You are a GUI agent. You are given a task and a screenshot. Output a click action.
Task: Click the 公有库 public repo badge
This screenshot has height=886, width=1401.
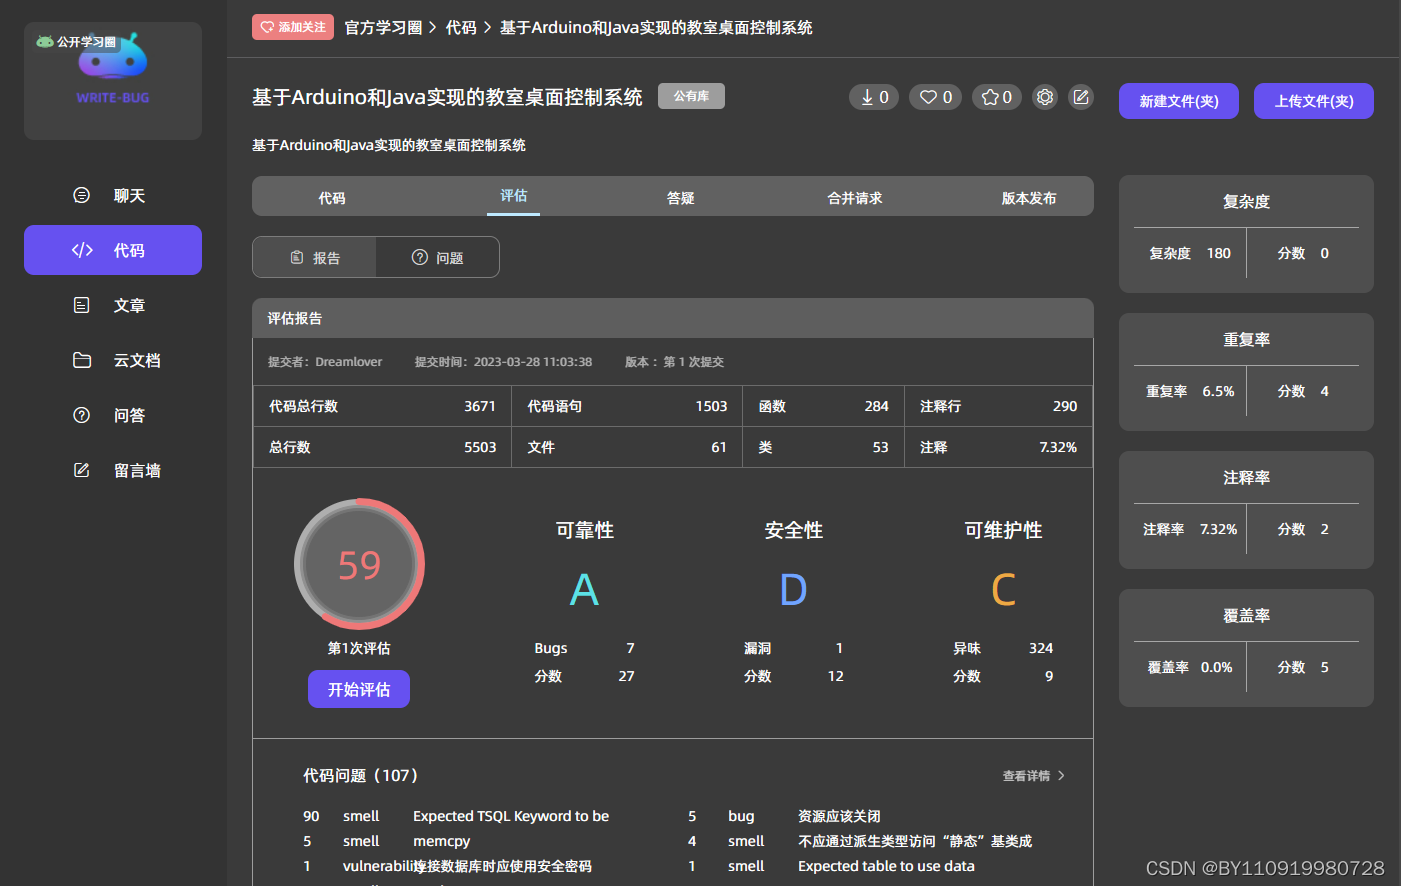(x=691, y=96)
